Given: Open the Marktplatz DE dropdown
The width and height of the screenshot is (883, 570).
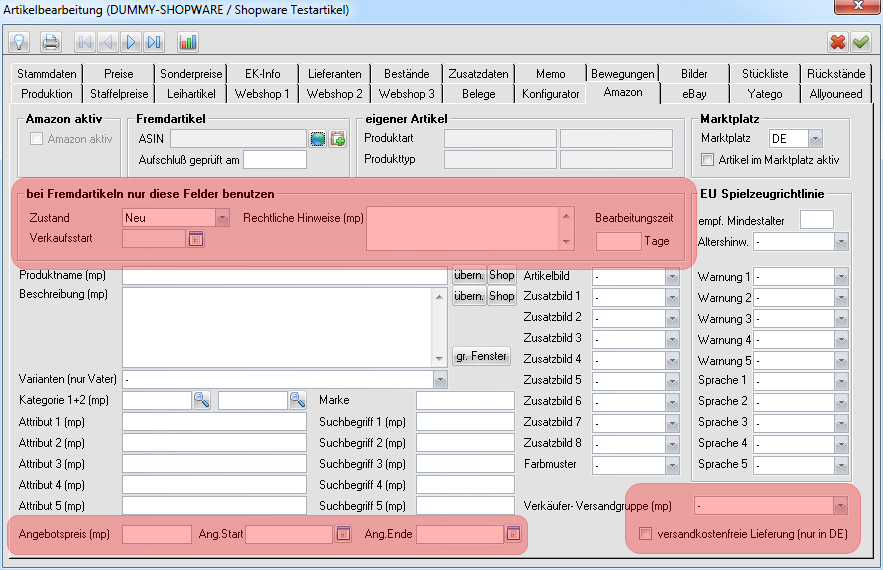Looking at the screenshot, I should (815, 139).
